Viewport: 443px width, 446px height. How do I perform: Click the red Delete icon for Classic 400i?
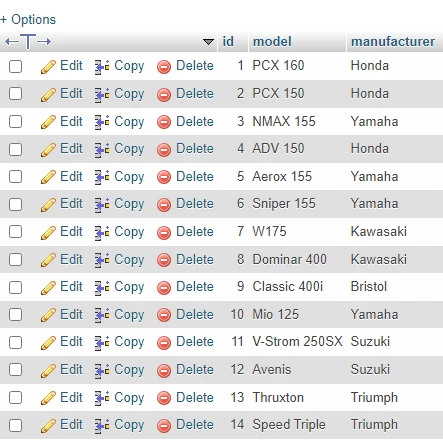pyautogui.click(x=164, y=288)
